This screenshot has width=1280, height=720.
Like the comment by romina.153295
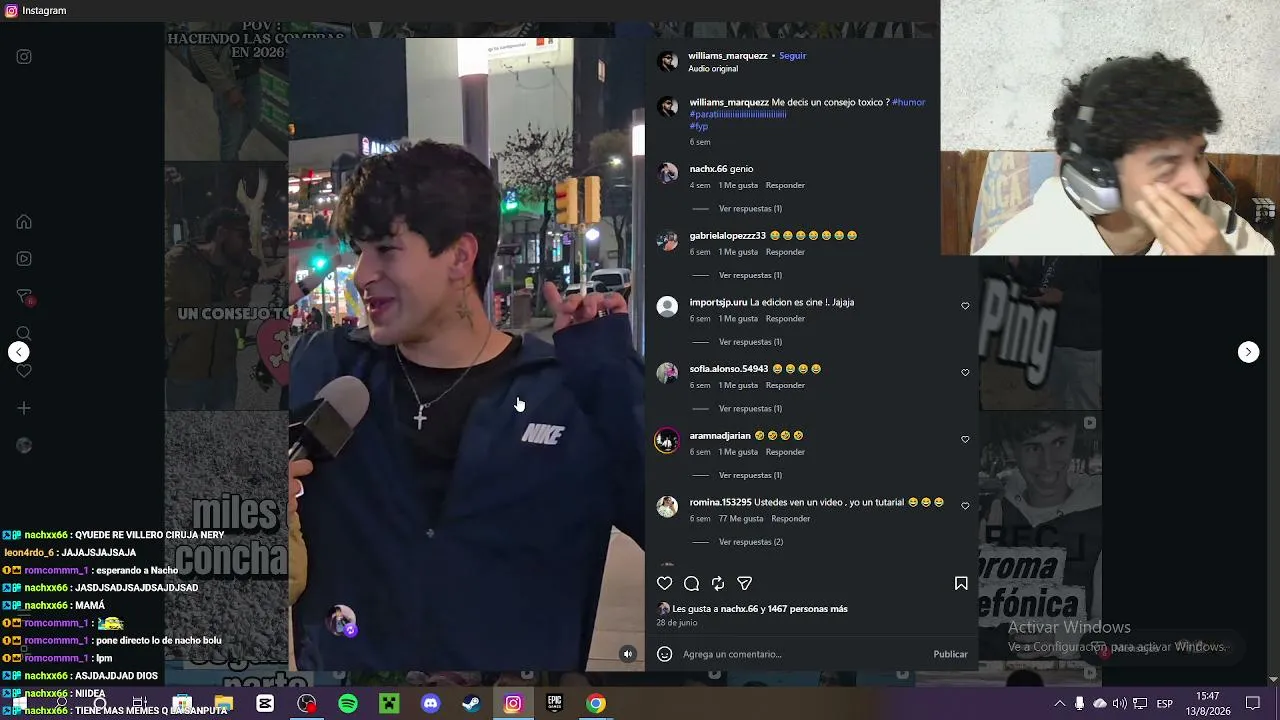pos(965,506)
